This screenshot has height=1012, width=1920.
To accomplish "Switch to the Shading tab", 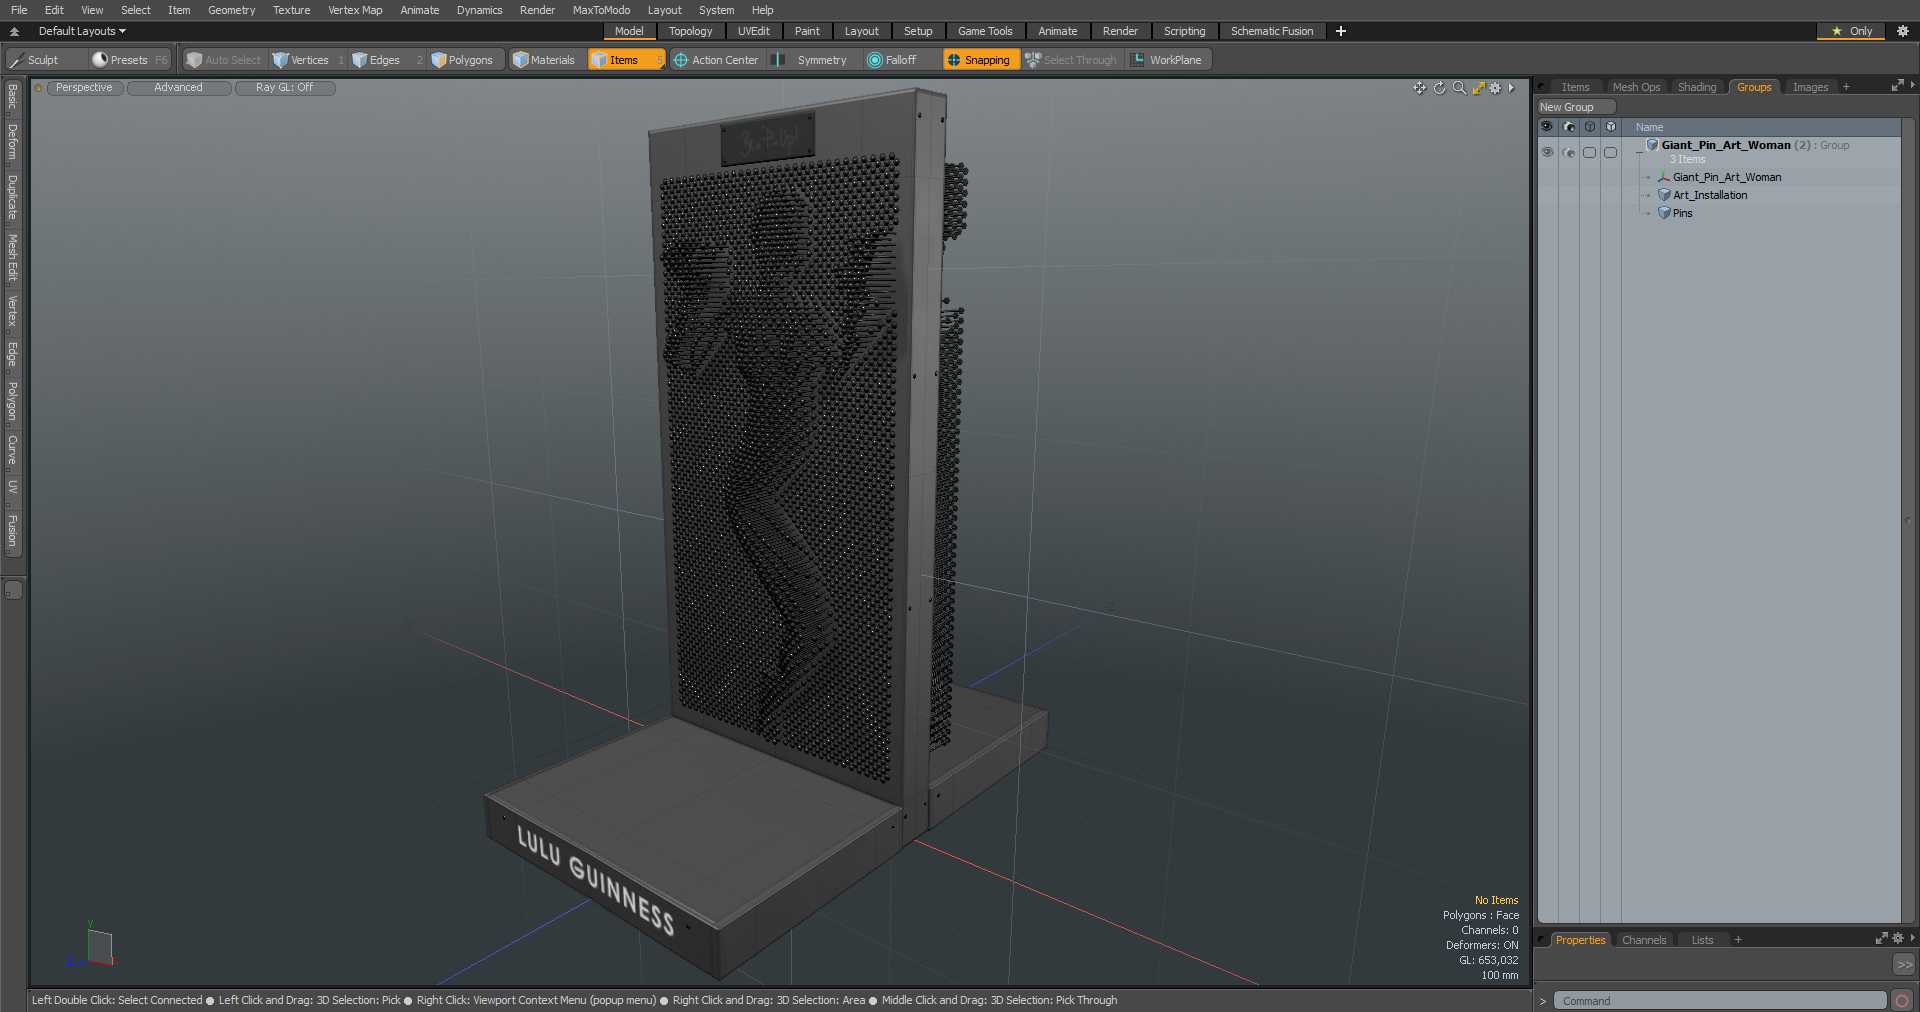I will tap(1696, 87).
